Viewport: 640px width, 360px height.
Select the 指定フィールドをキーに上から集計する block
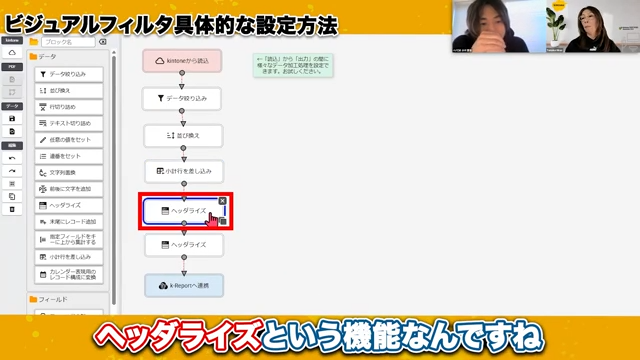click(x=69, y=239)
